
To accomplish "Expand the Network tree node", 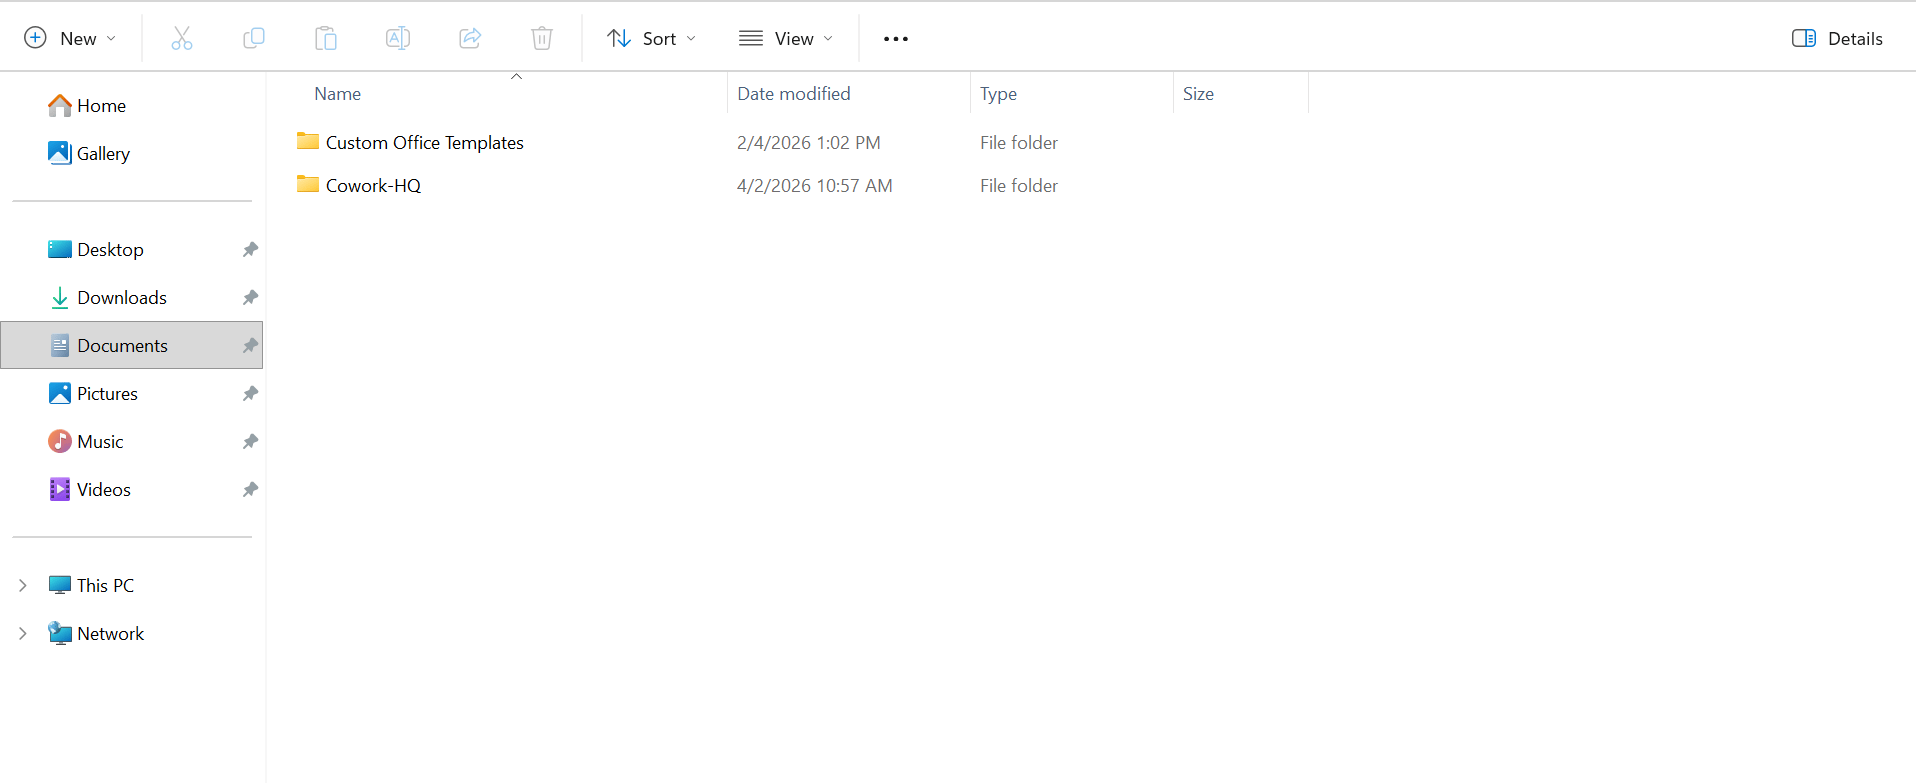I will [23, 633].
